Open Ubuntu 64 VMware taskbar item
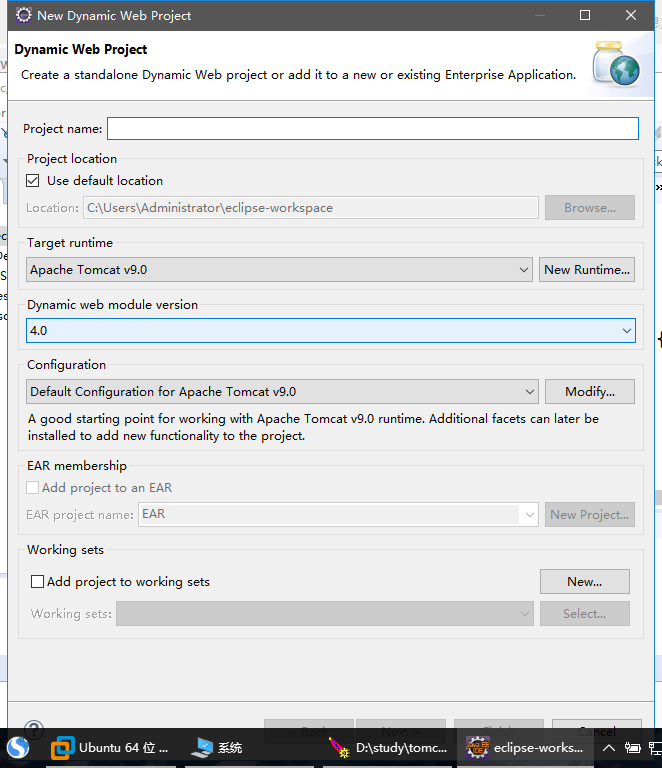Viewport: 662px width, 768px height. [x=110, y=748]
